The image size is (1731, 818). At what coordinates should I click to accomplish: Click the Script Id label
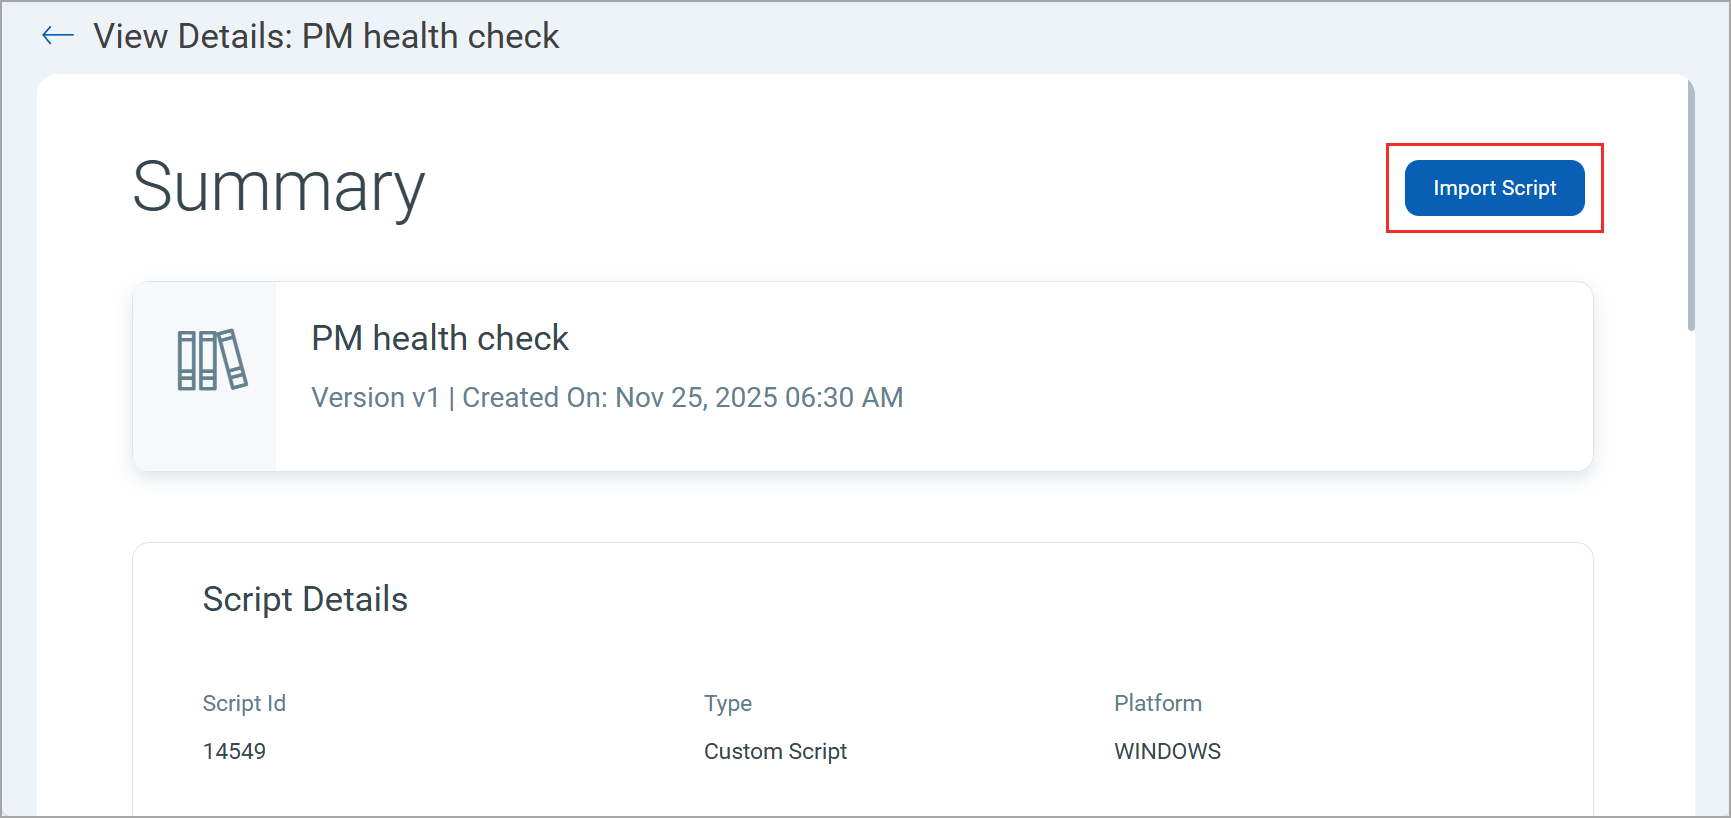pos(244,704)
